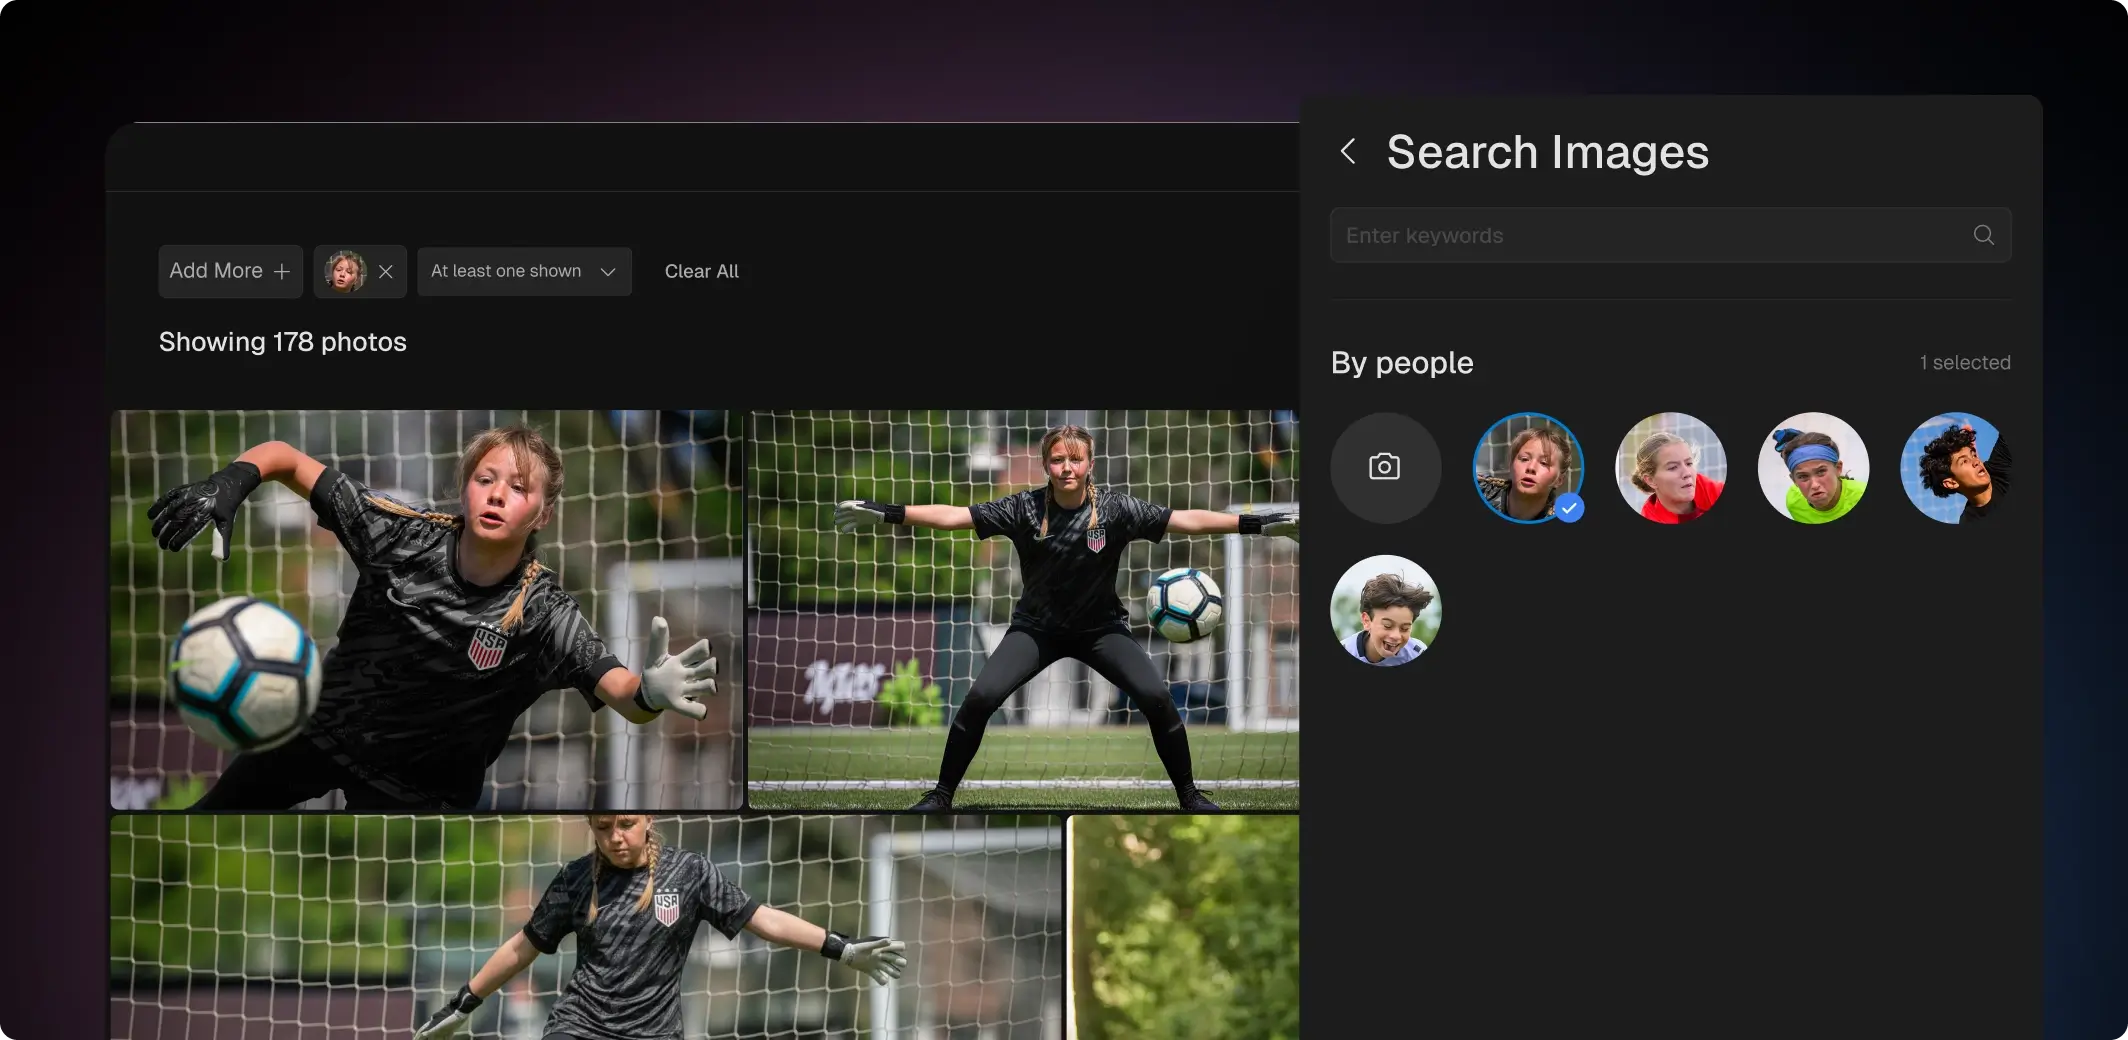This screenshot has width=2128, height=1040.
Task: Click the face thumbnail in filter chip
Action: (345, 272)
